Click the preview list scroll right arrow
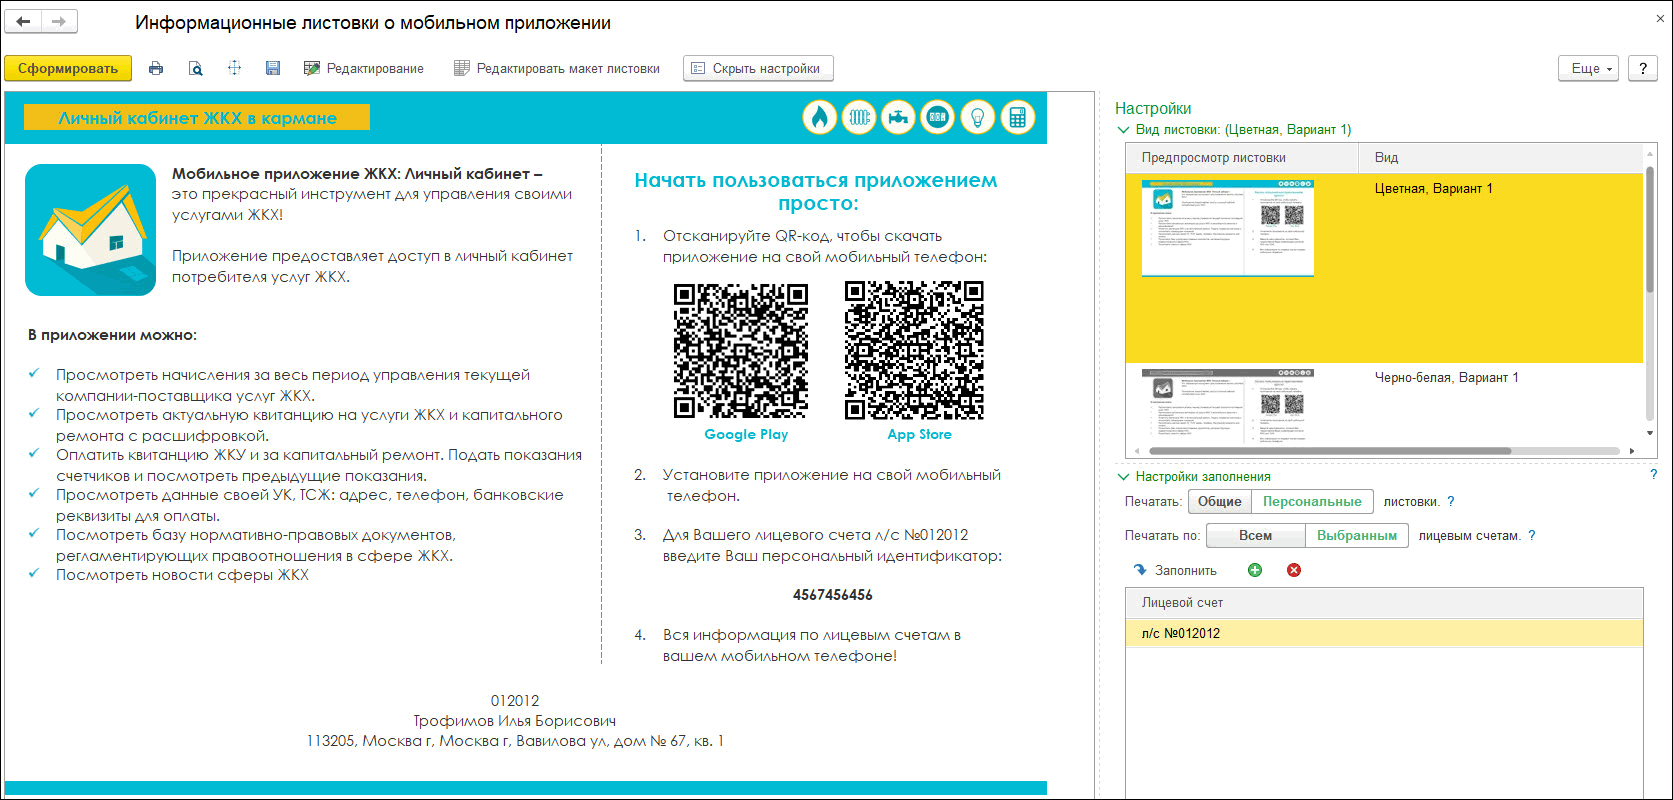 (1632, 451)
